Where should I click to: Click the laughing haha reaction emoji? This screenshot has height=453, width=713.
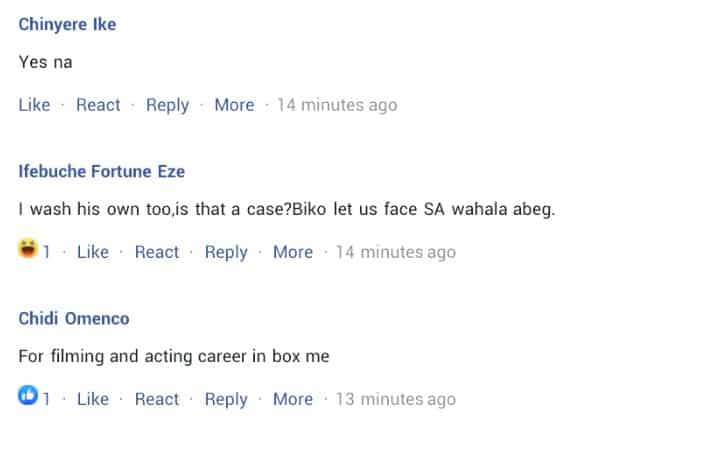28,248
